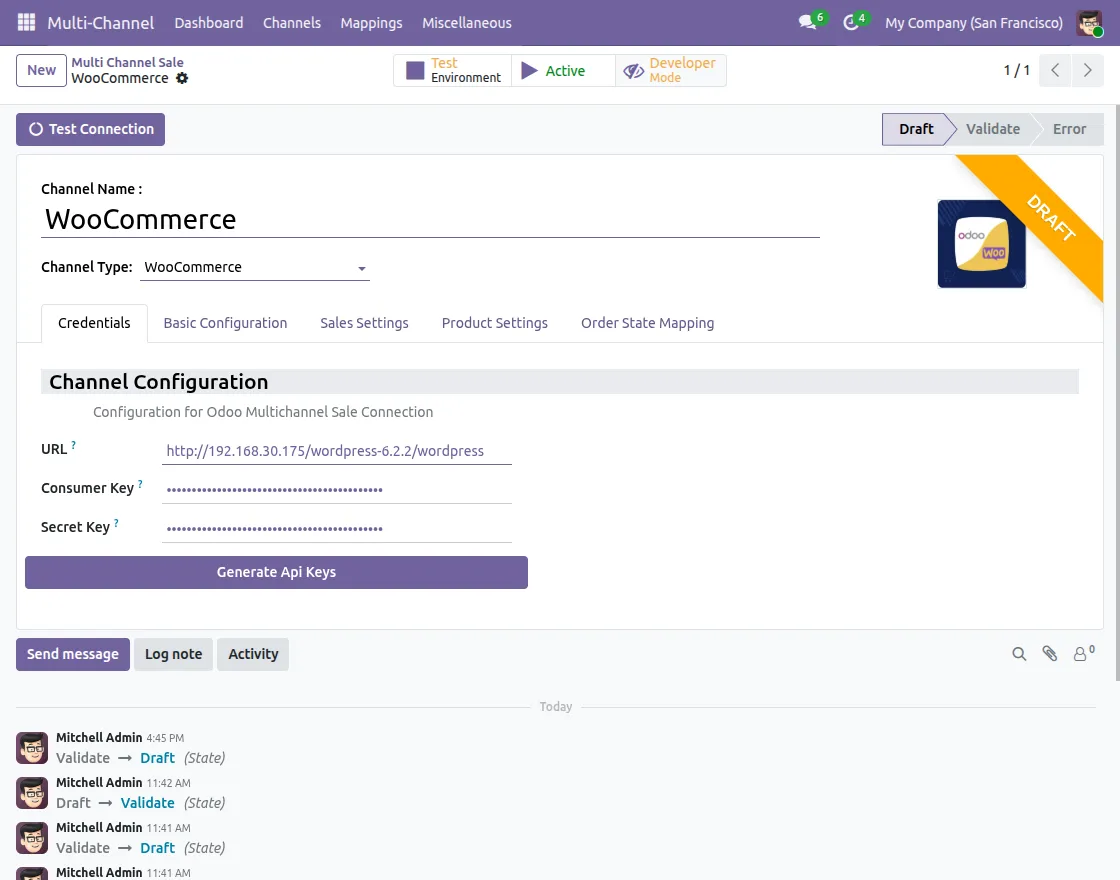The height and width of the screenshot is (880, 1120).
Task: Click the Activity button
Action: click(x=253, y=654)
